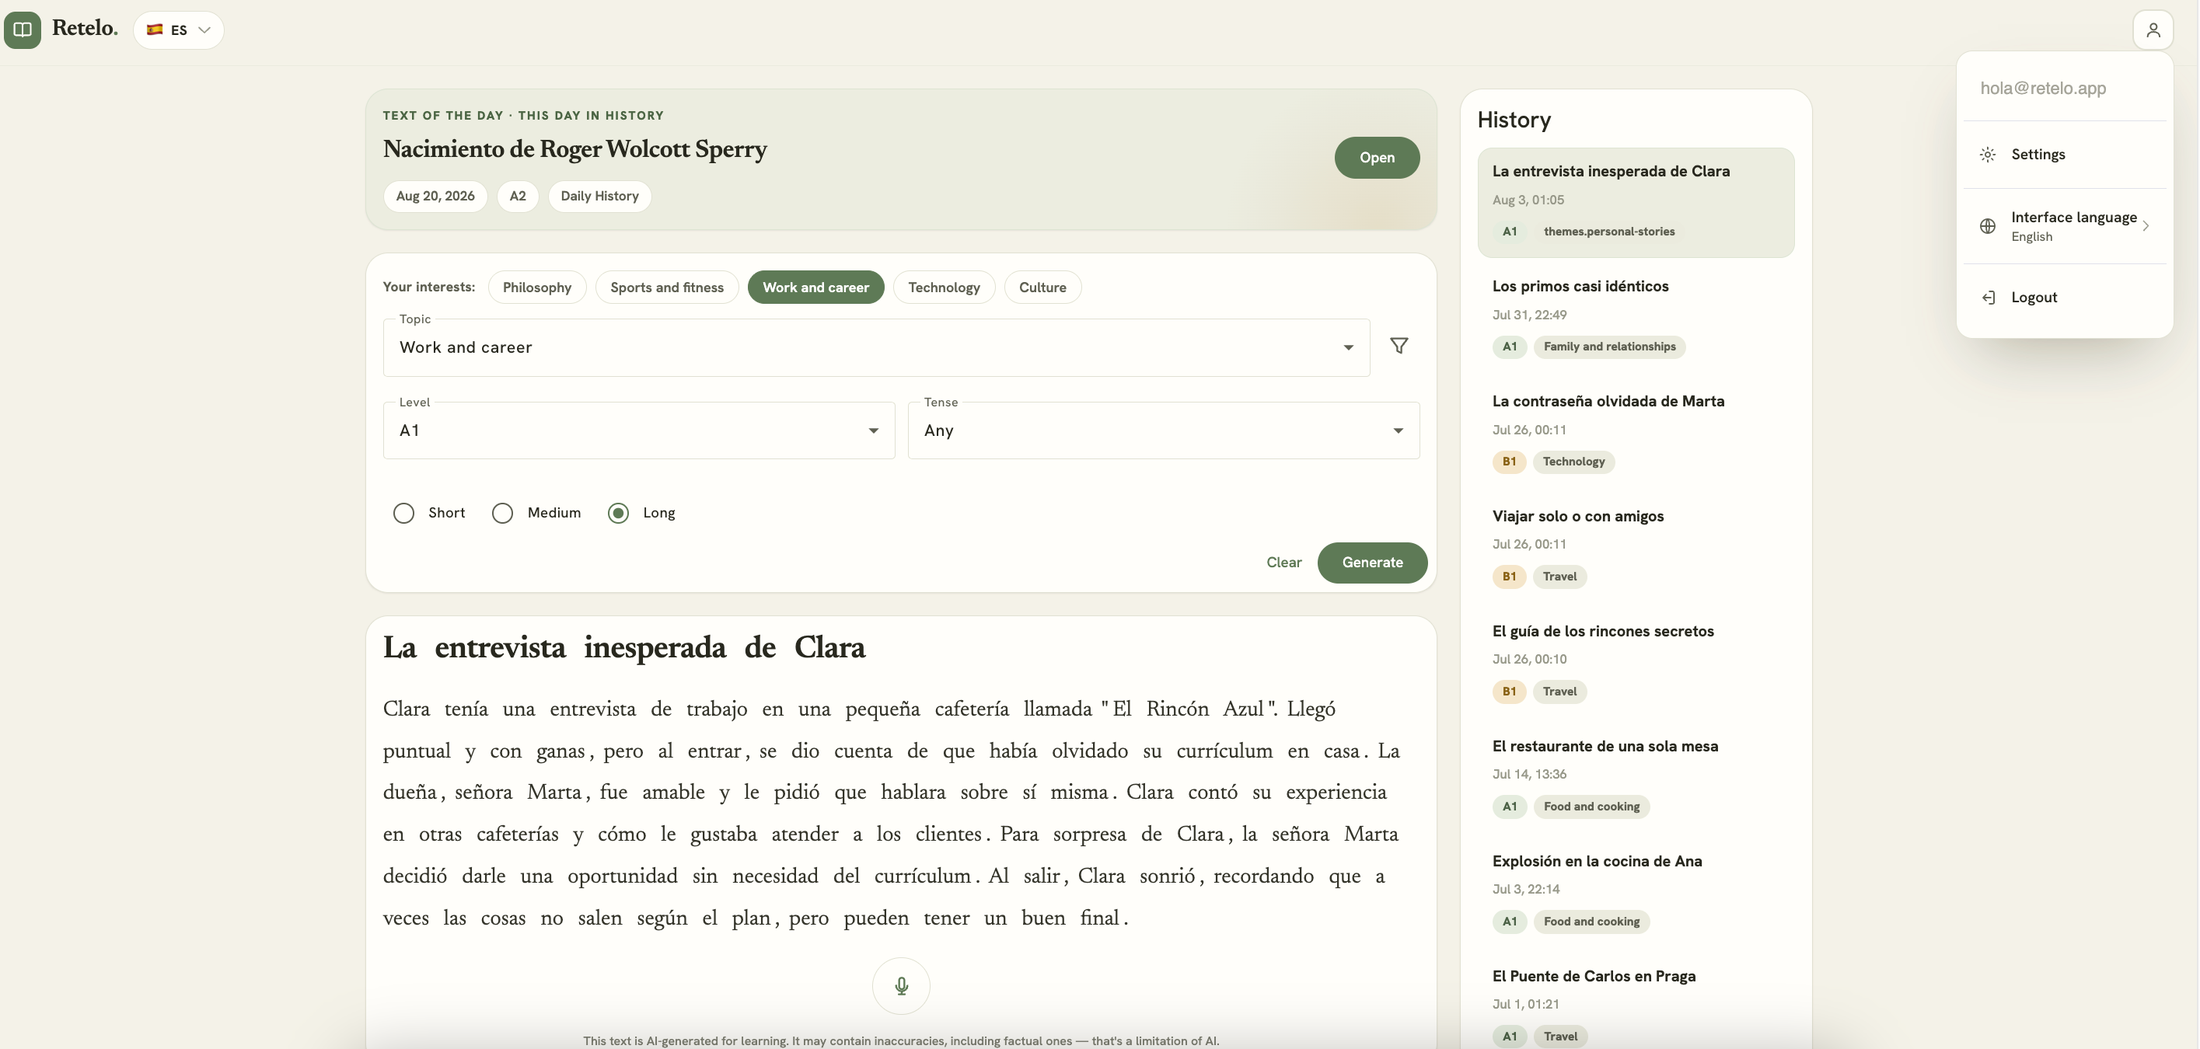Open history item El restaurante de una sola mesa
Image resolution: width=2200 pixels, height=1049 pixels.
coord(1636,777)
